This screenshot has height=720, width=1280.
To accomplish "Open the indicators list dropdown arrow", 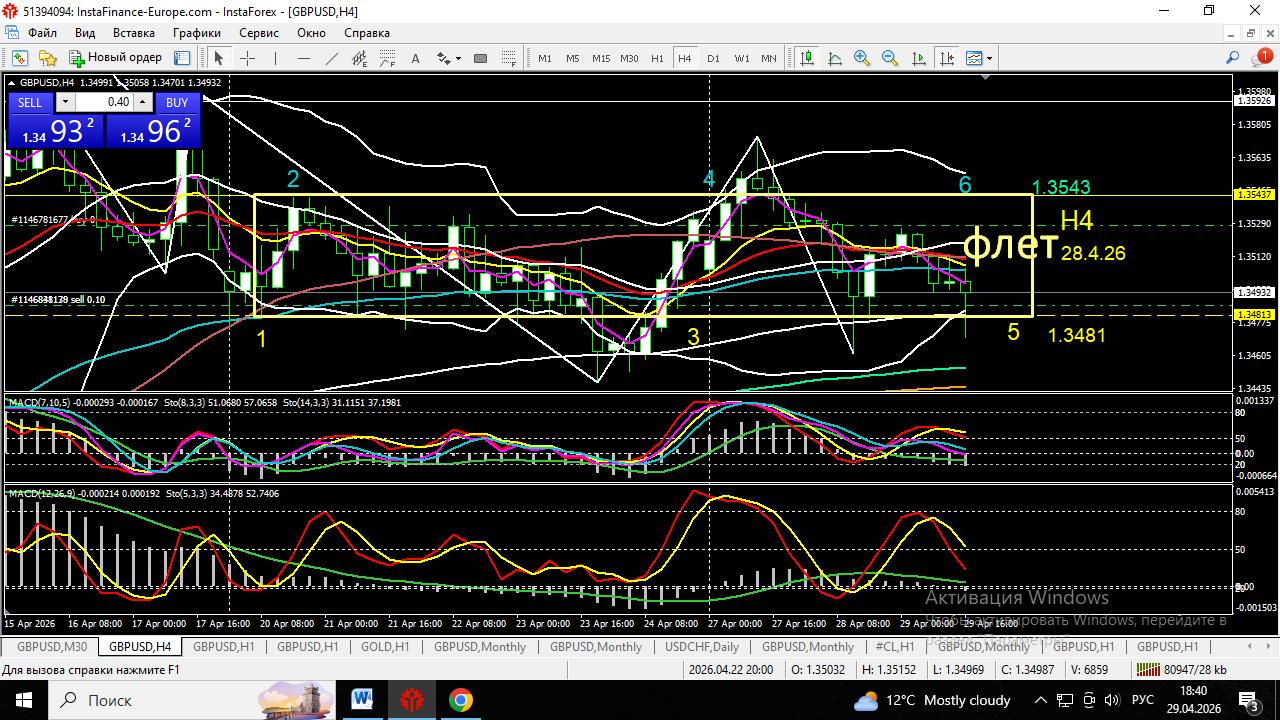I will tap(990, 58).
